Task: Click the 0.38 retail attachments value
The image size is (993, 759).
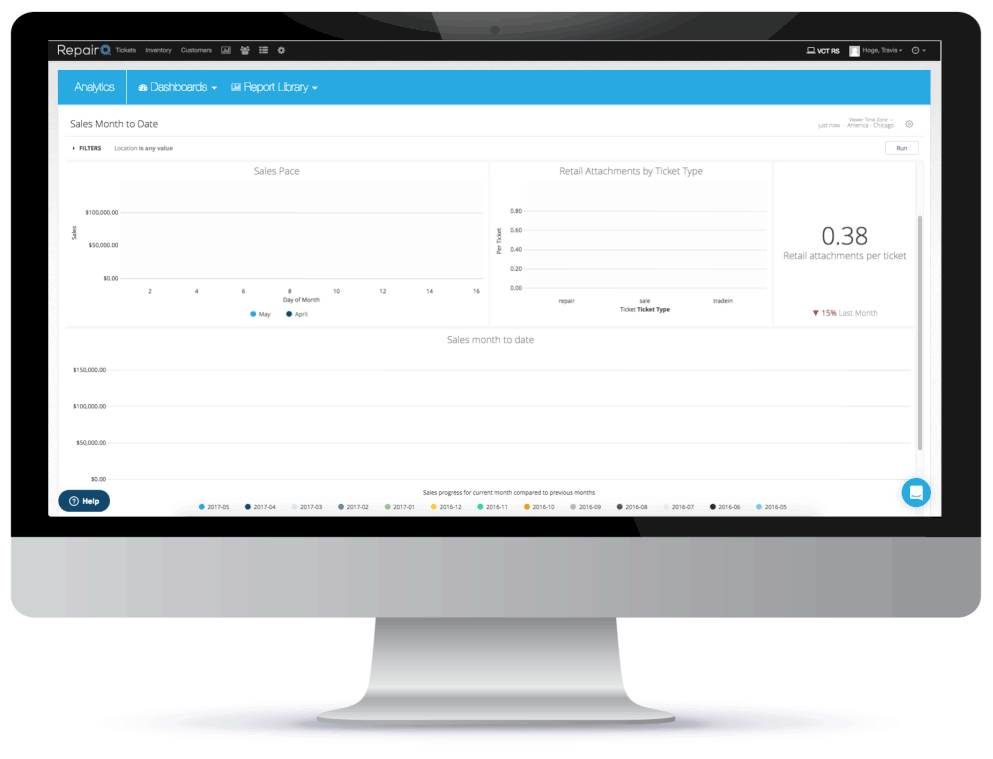Action: (844, 236)
